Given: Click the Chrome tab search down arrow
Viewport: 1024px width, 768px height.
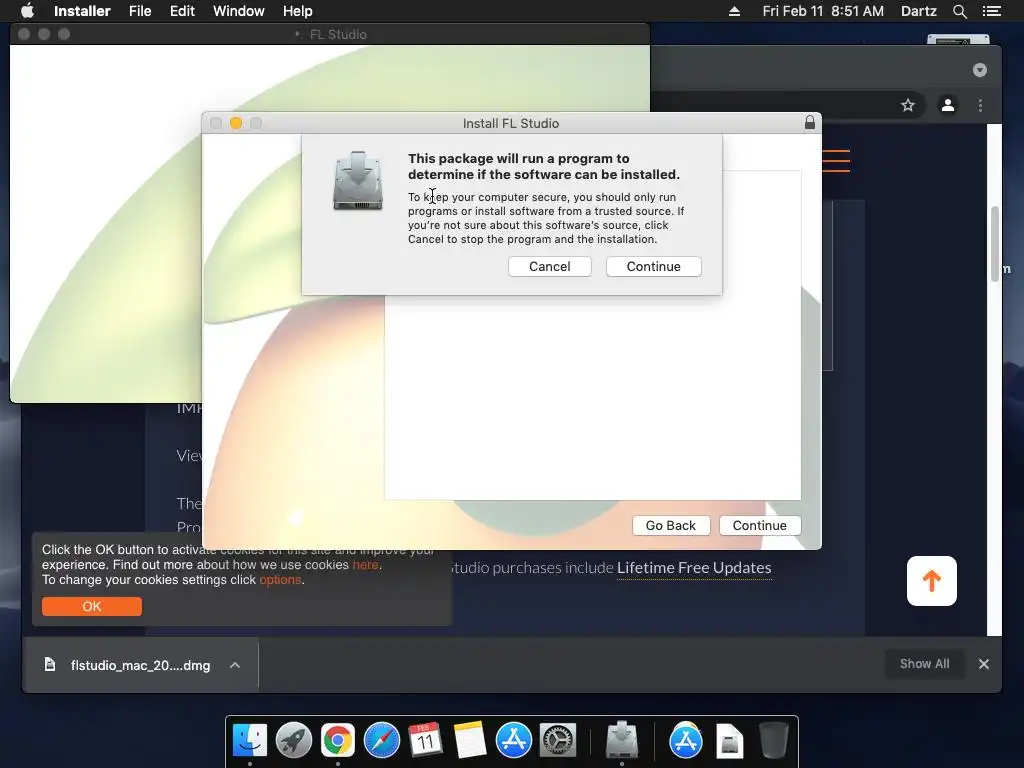Looking at the screenshot, I should tap(980, 70).
